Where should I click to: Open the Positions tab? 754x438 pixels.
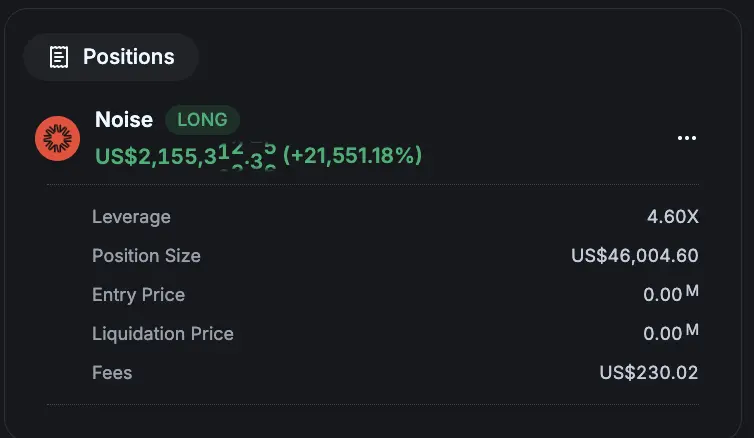(111, 57)
